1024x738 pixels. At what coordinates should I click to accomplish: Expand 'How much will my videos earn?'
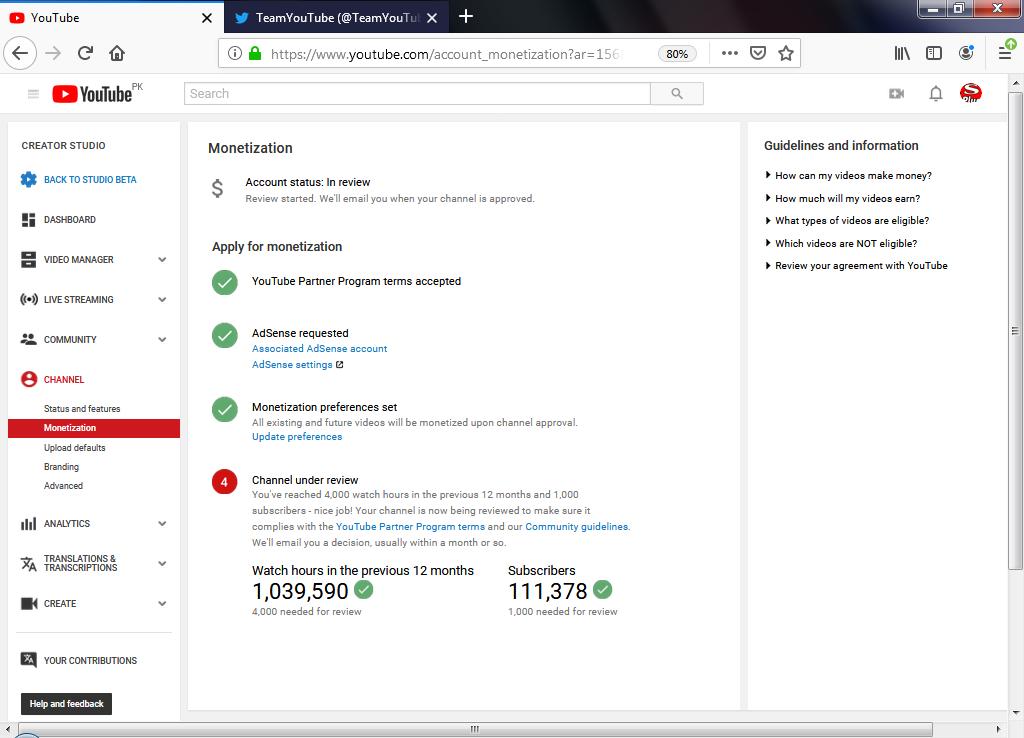(842, 198)
